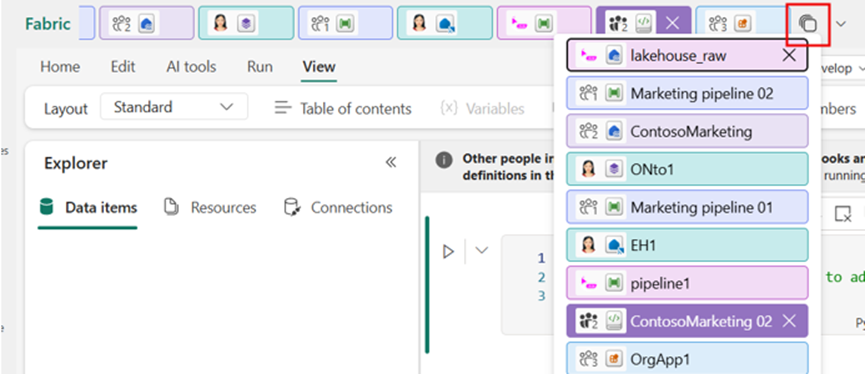Collapse the Explorer pane with double chevron

391,162
